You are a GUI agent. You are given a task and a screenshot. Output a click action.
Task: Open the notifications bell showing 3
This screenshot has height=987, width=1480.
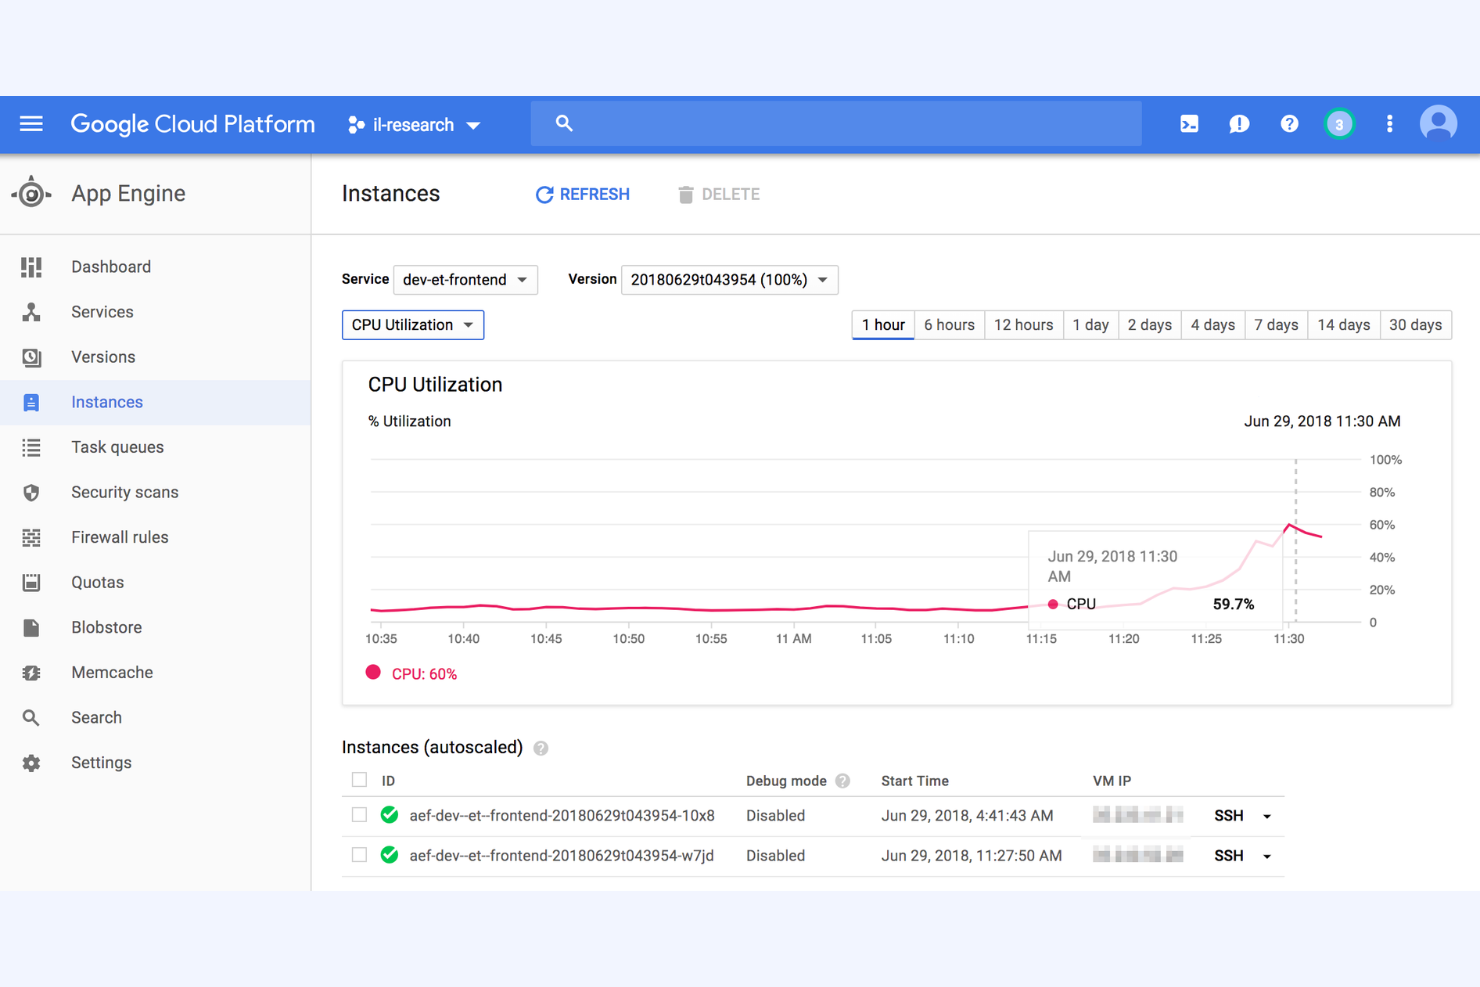click(x=1339, y=123)
